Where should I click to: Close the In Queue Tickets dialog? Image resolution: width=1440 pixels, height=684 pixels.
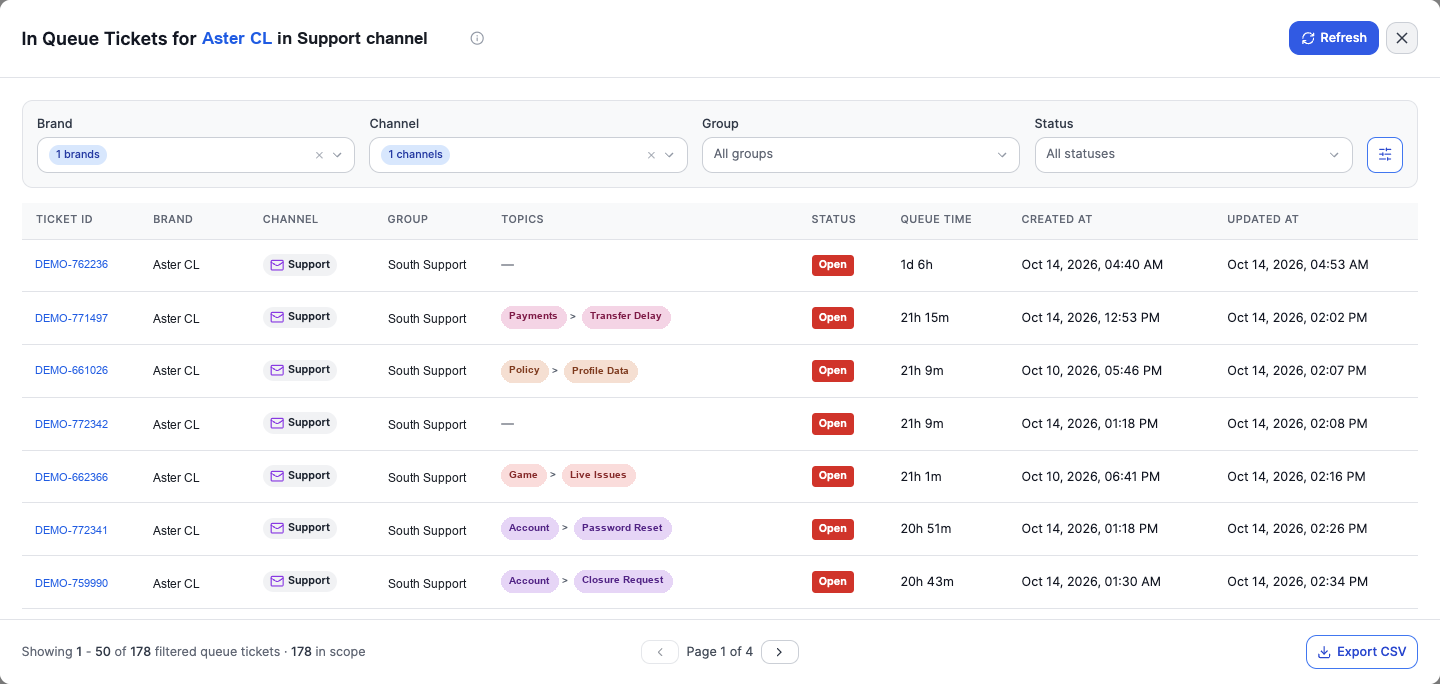[1402, 38]
